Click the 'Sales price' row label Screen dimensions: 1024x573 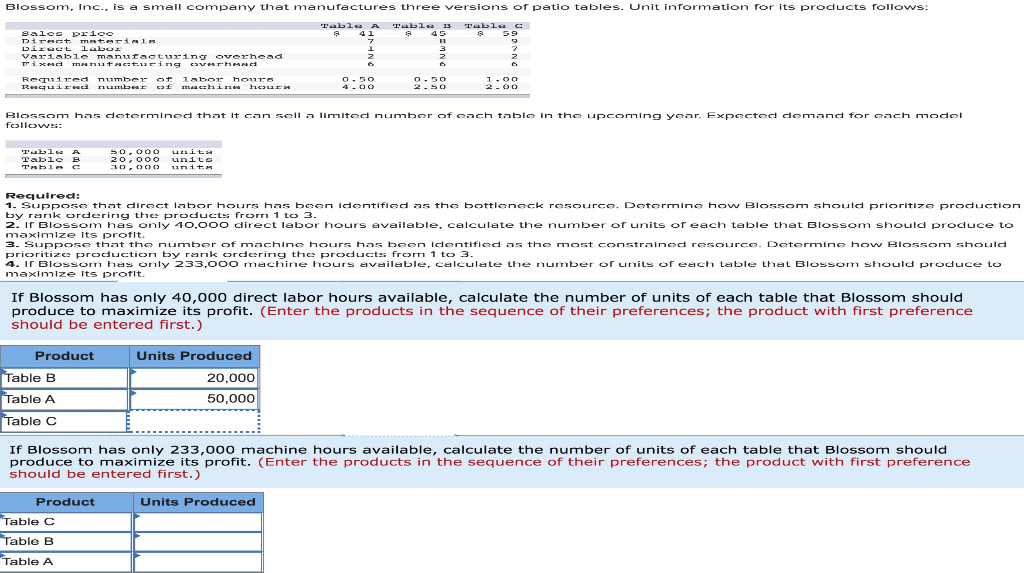coord(67,33)
